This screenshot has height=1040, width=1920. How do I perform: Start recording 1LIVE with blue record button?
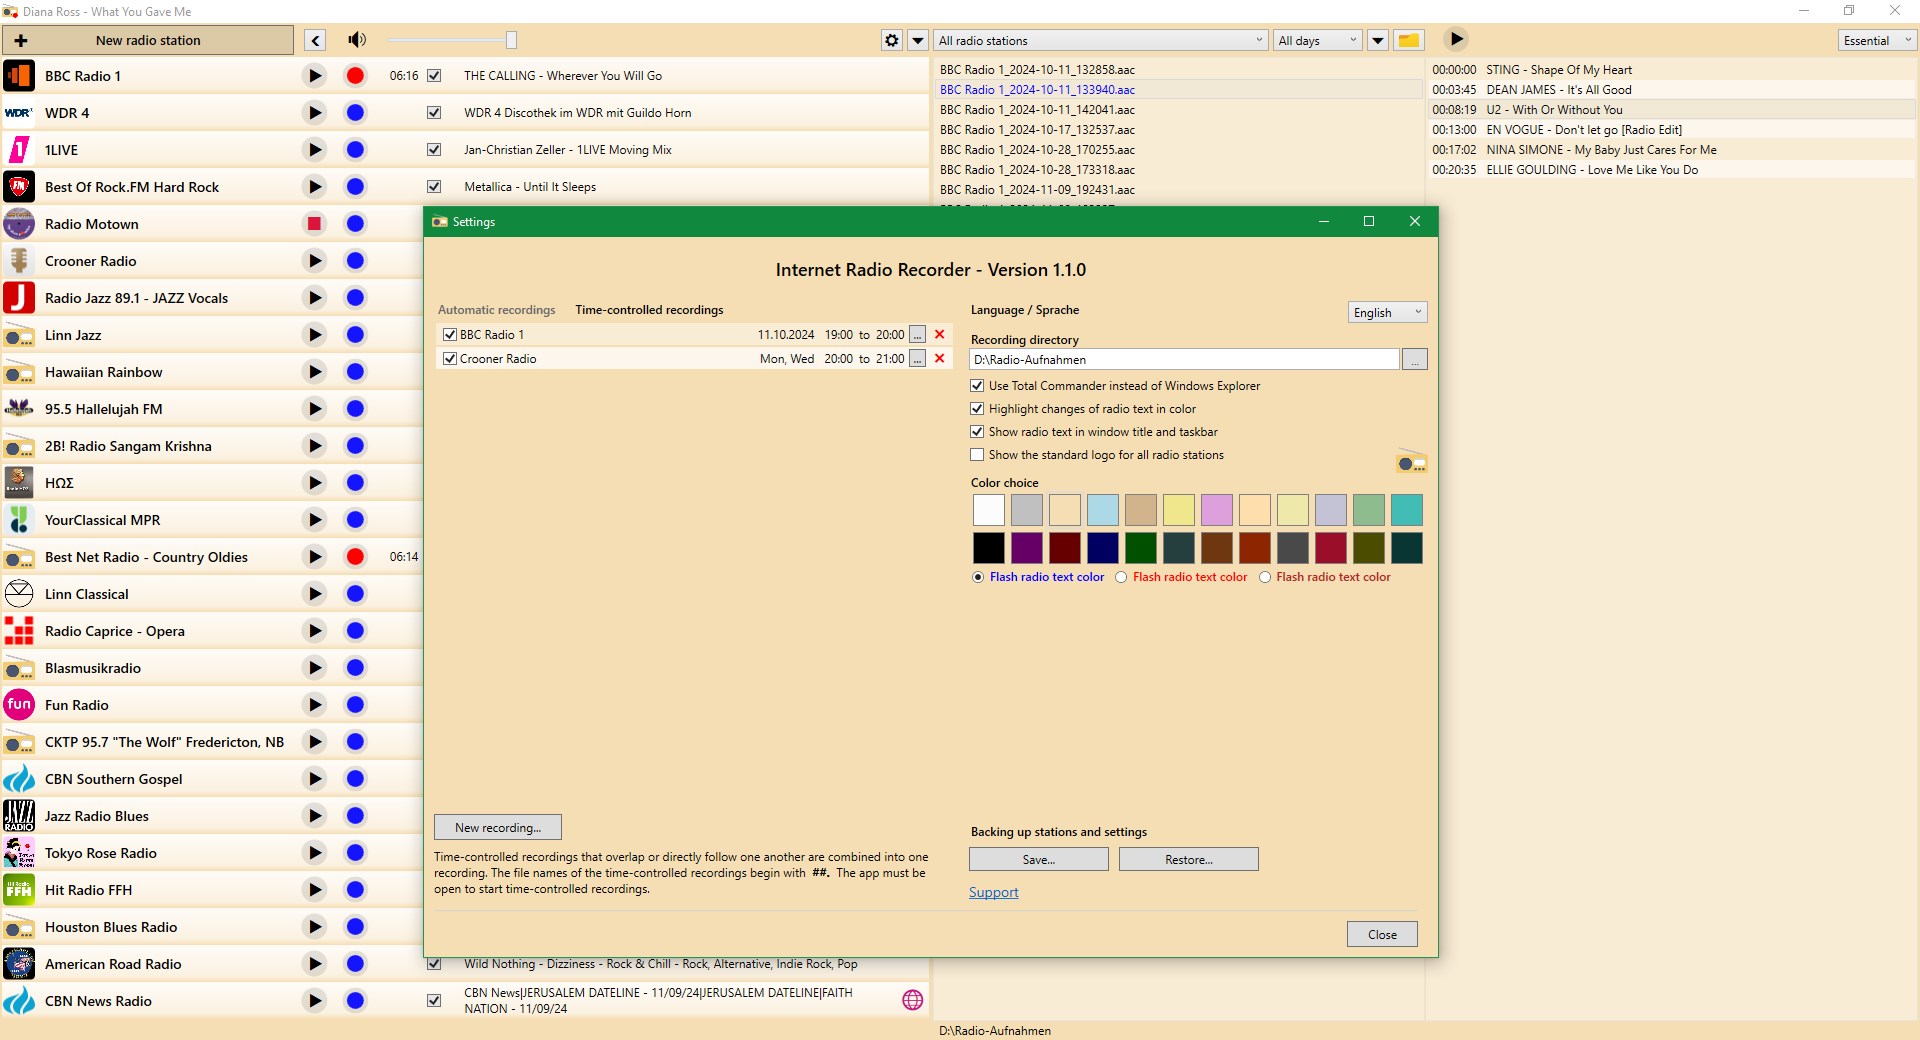pos(355,150)
